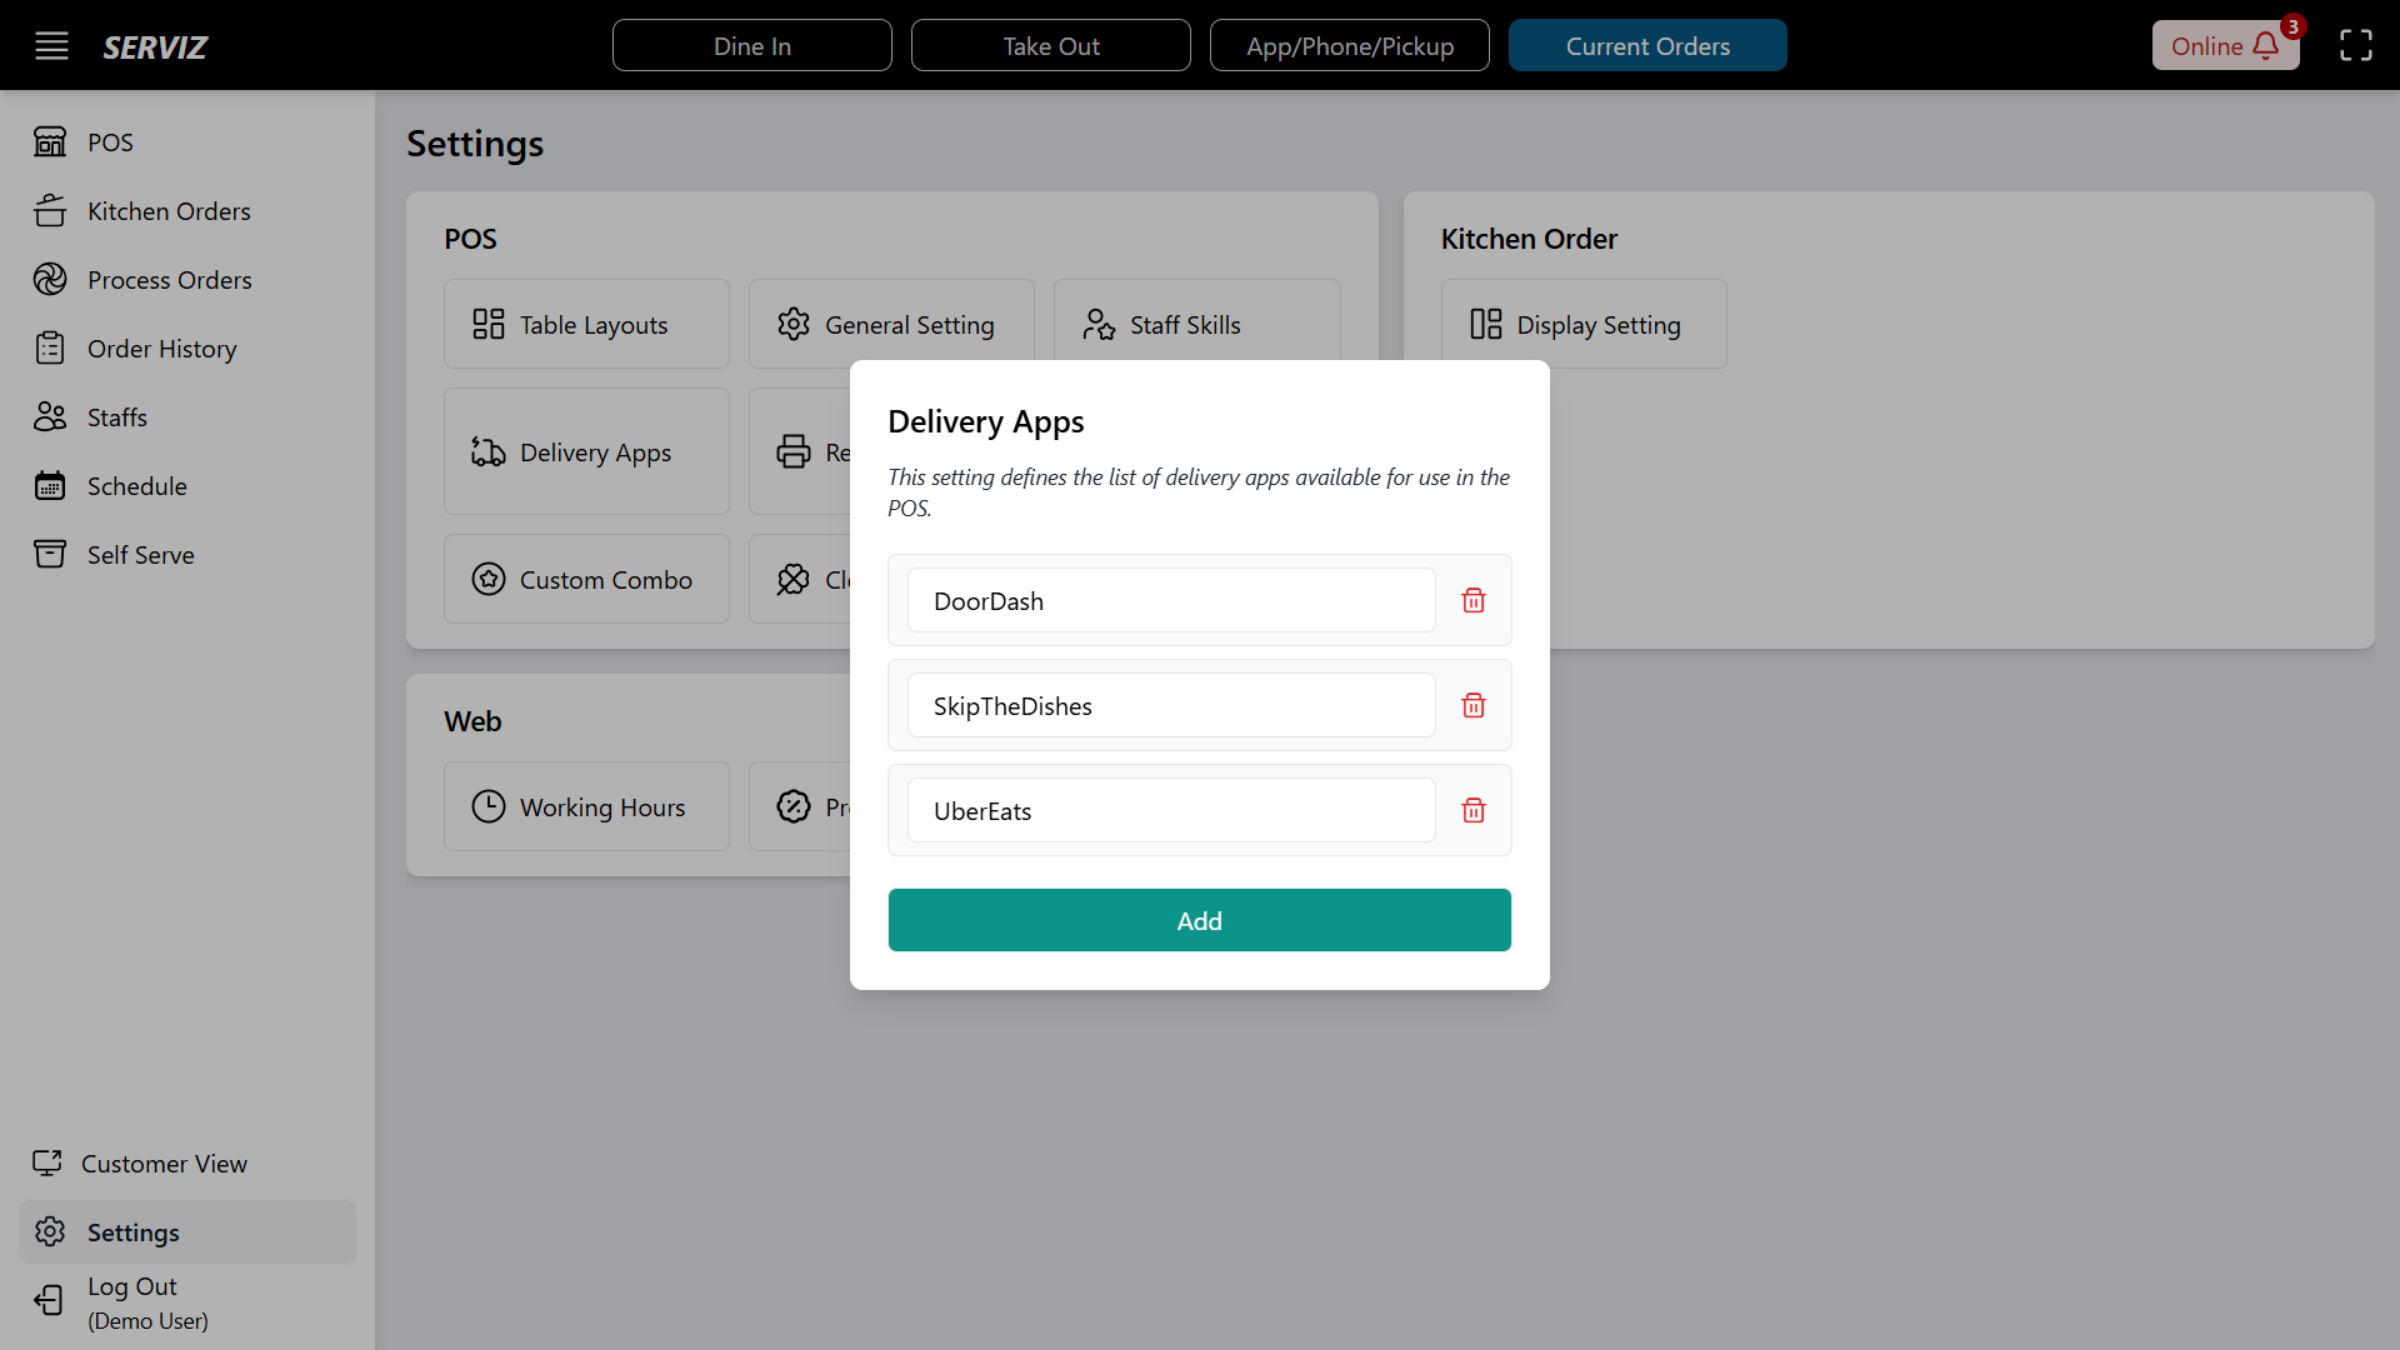This screenshot has height=1350, width=2400.
Task: Open the hamburger navigation menu
Action: tap(51, 45)
